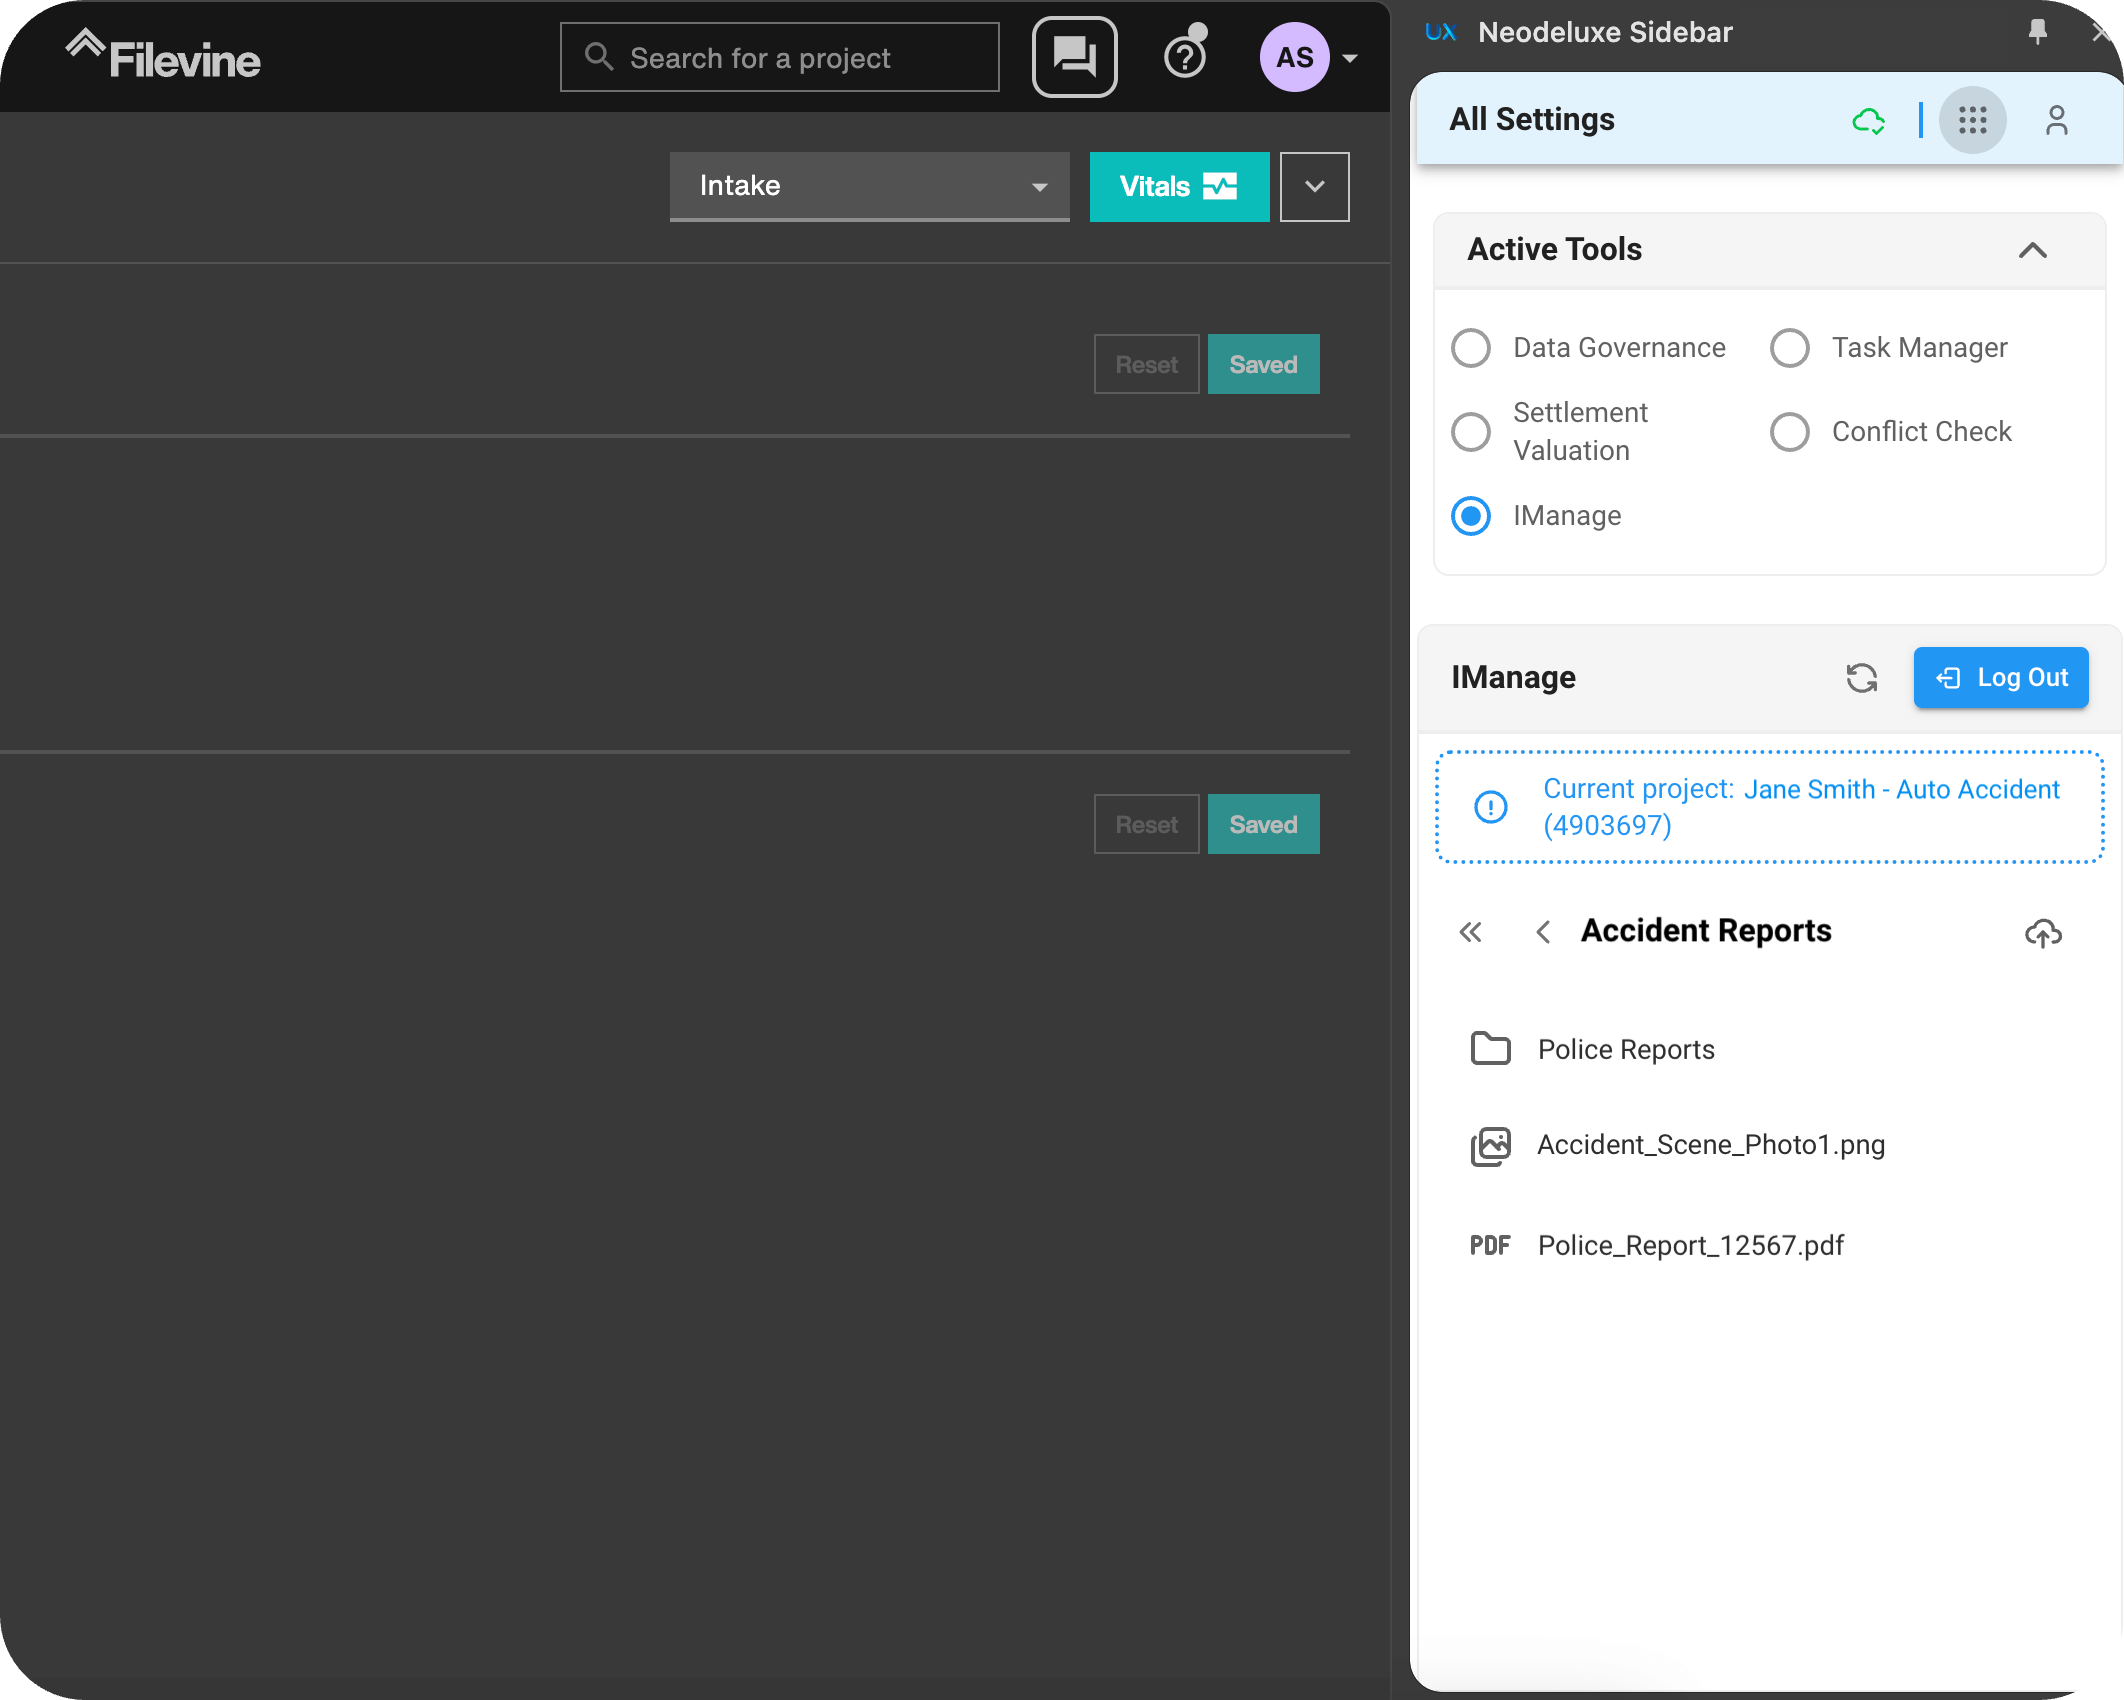The height and width of the screenshot is (1700, 2124).
Task: Click the Police Reports folder icon
Action: point(1490,1049)
